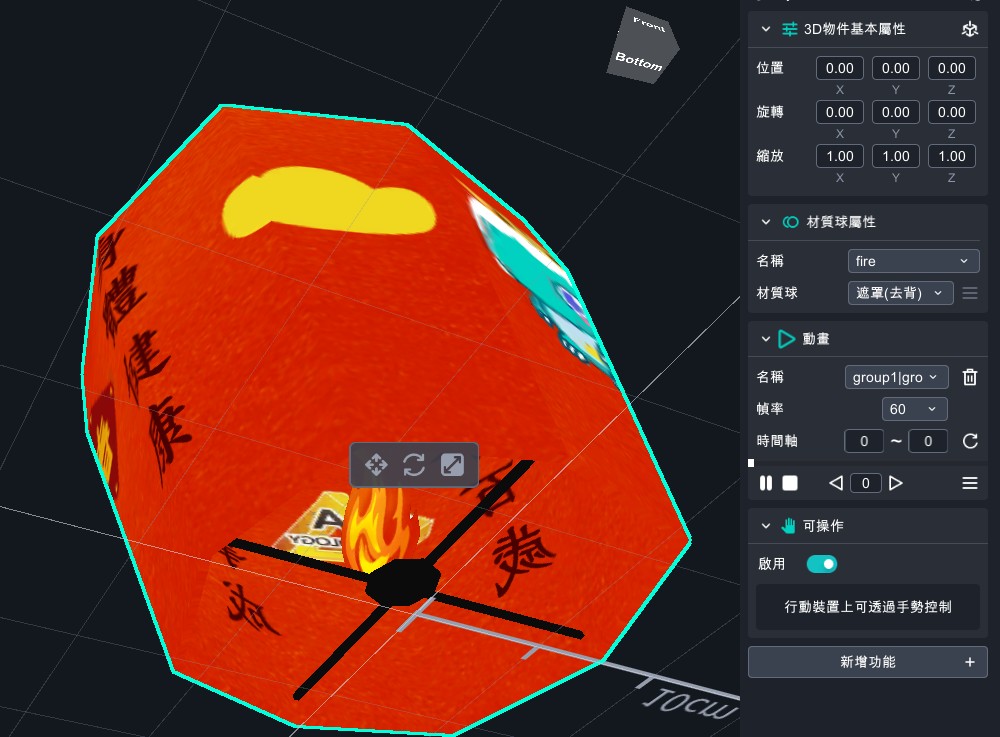This screenshot has height=737, width=1000.
Task: Open the material sphere list menu icon
Action: (969, 293)
